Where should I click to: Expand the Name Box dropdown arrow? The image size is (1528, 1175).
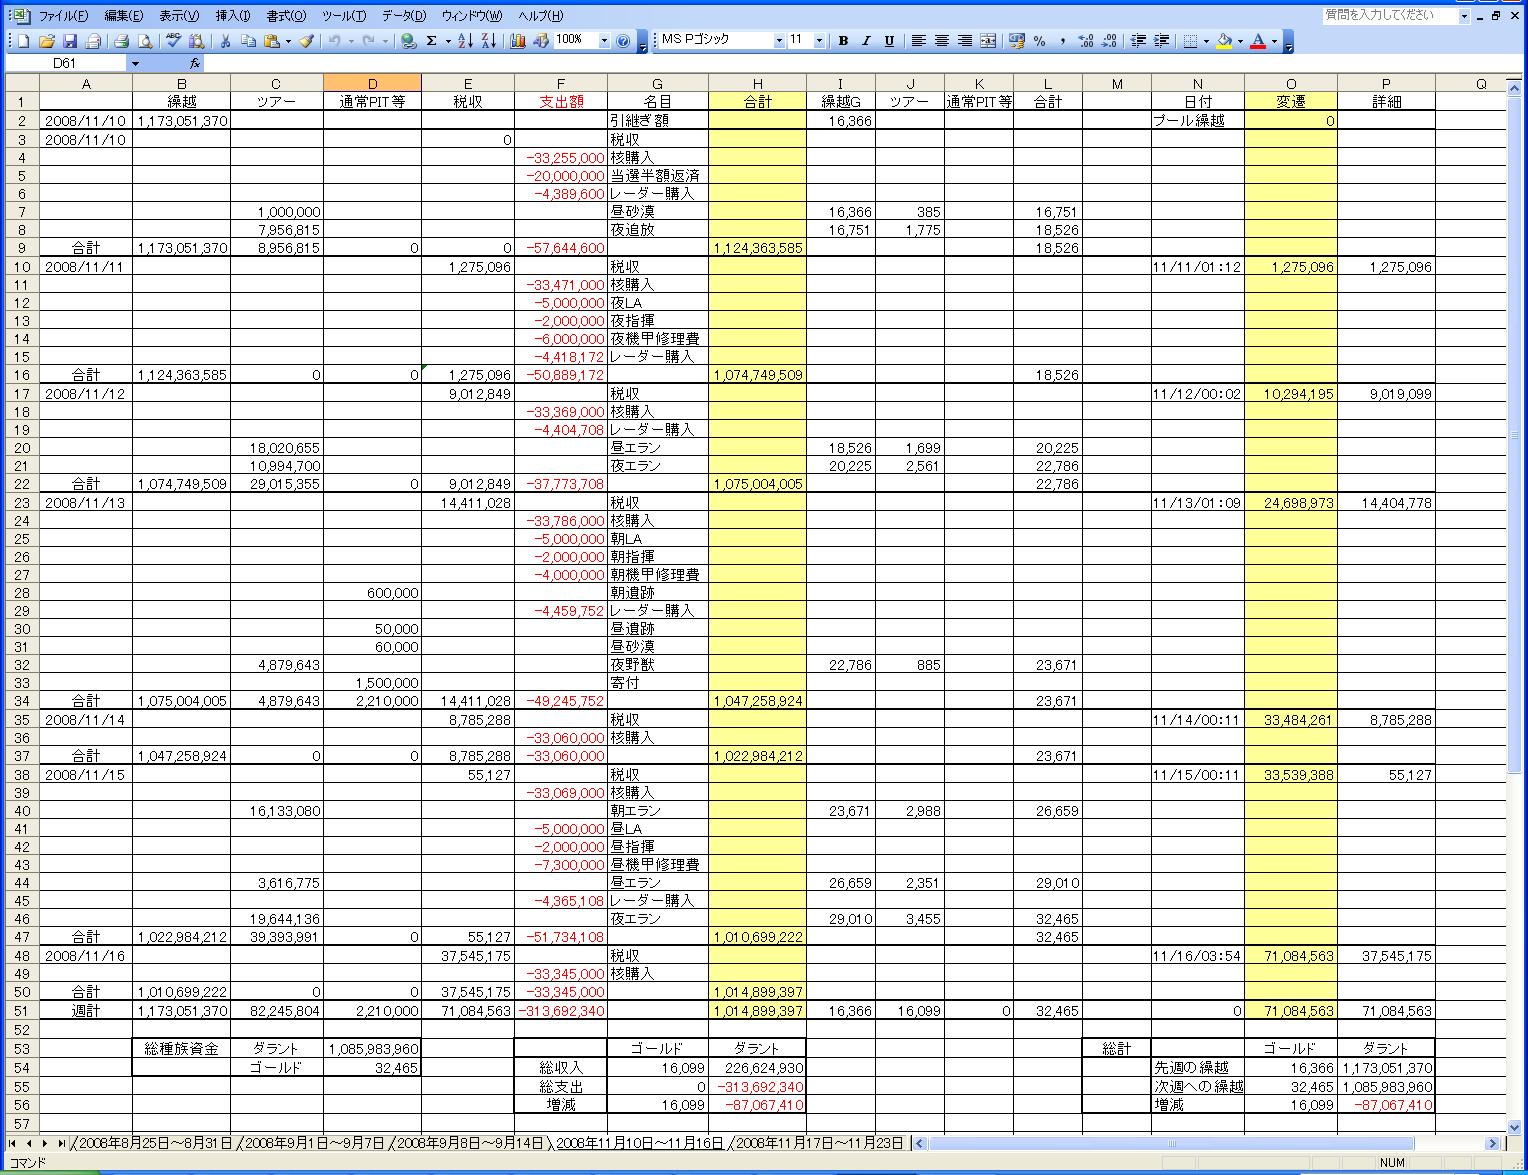[135, 63]
